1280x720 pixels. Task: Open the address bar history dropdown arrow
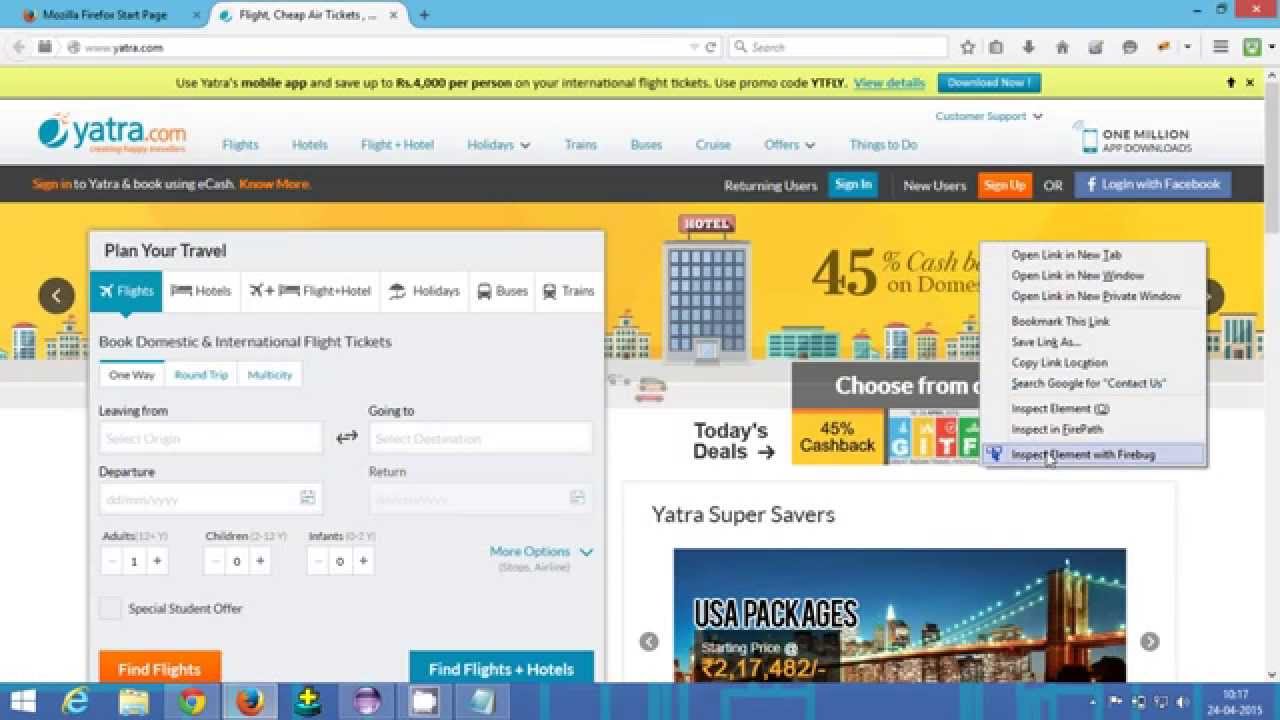click(x=695, y=47)
